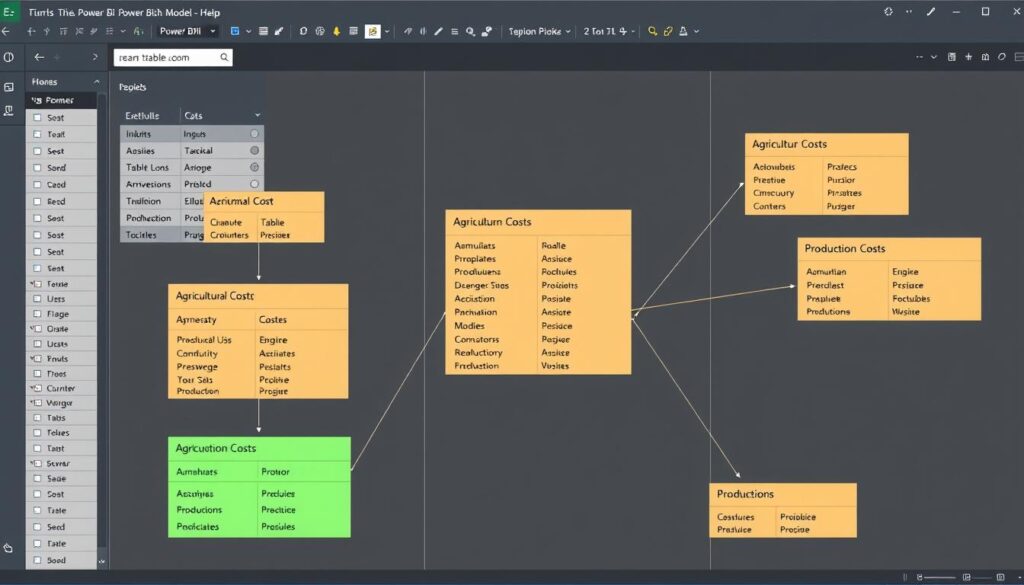Select the refresh icon in the title bar

click(x=889, y=11)
